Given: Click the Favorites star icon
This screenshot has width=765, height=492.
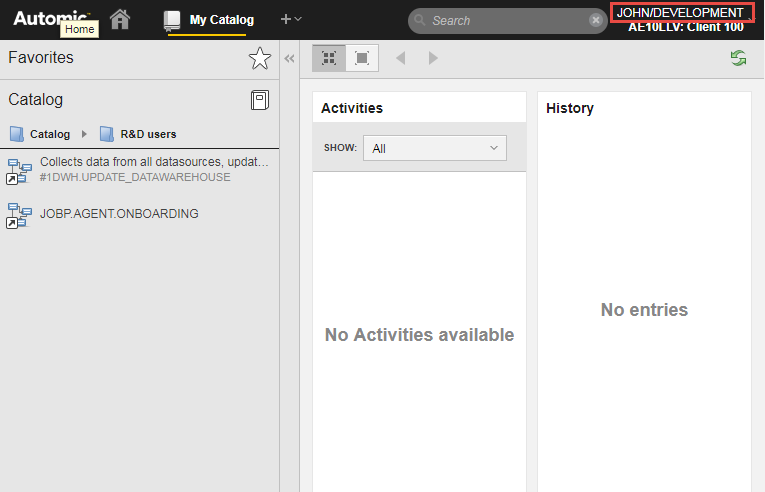Looking at the screenshot, I should coord(260,58).
